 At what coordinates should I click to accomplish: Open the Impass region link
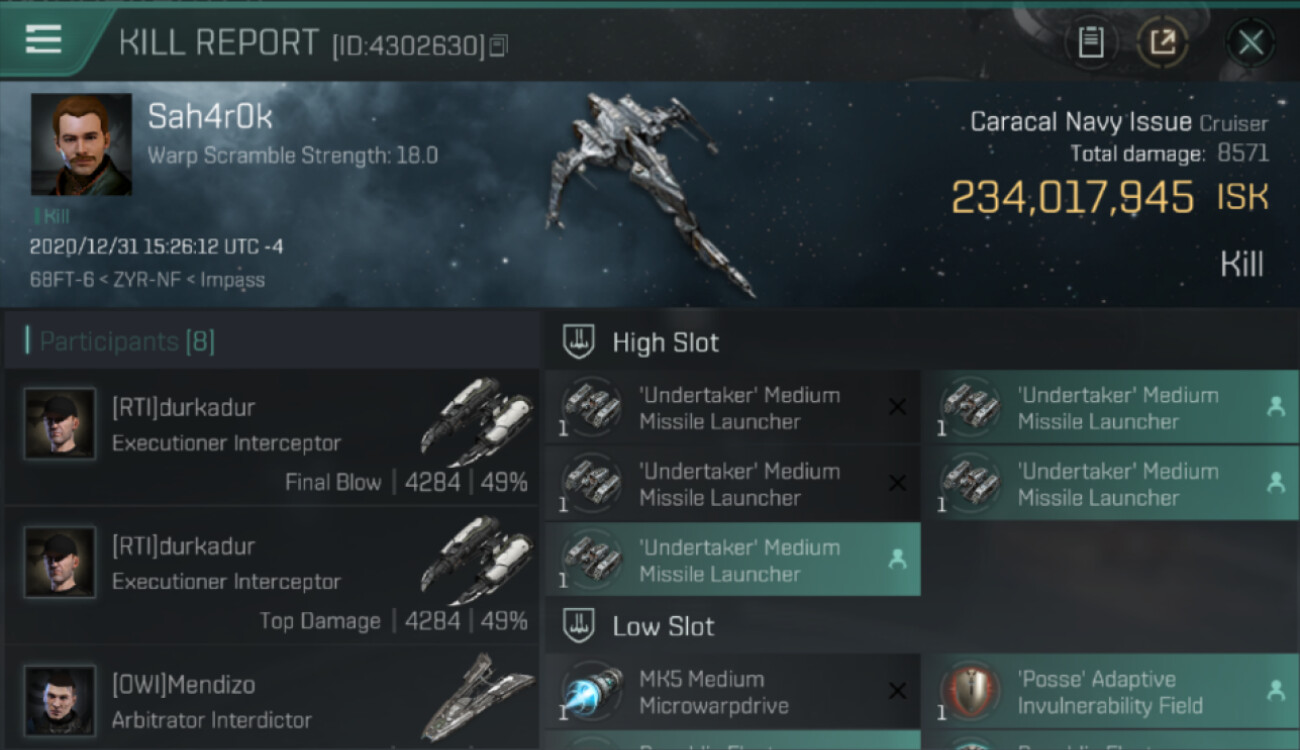pyautogui.click(x=233, y=280)
